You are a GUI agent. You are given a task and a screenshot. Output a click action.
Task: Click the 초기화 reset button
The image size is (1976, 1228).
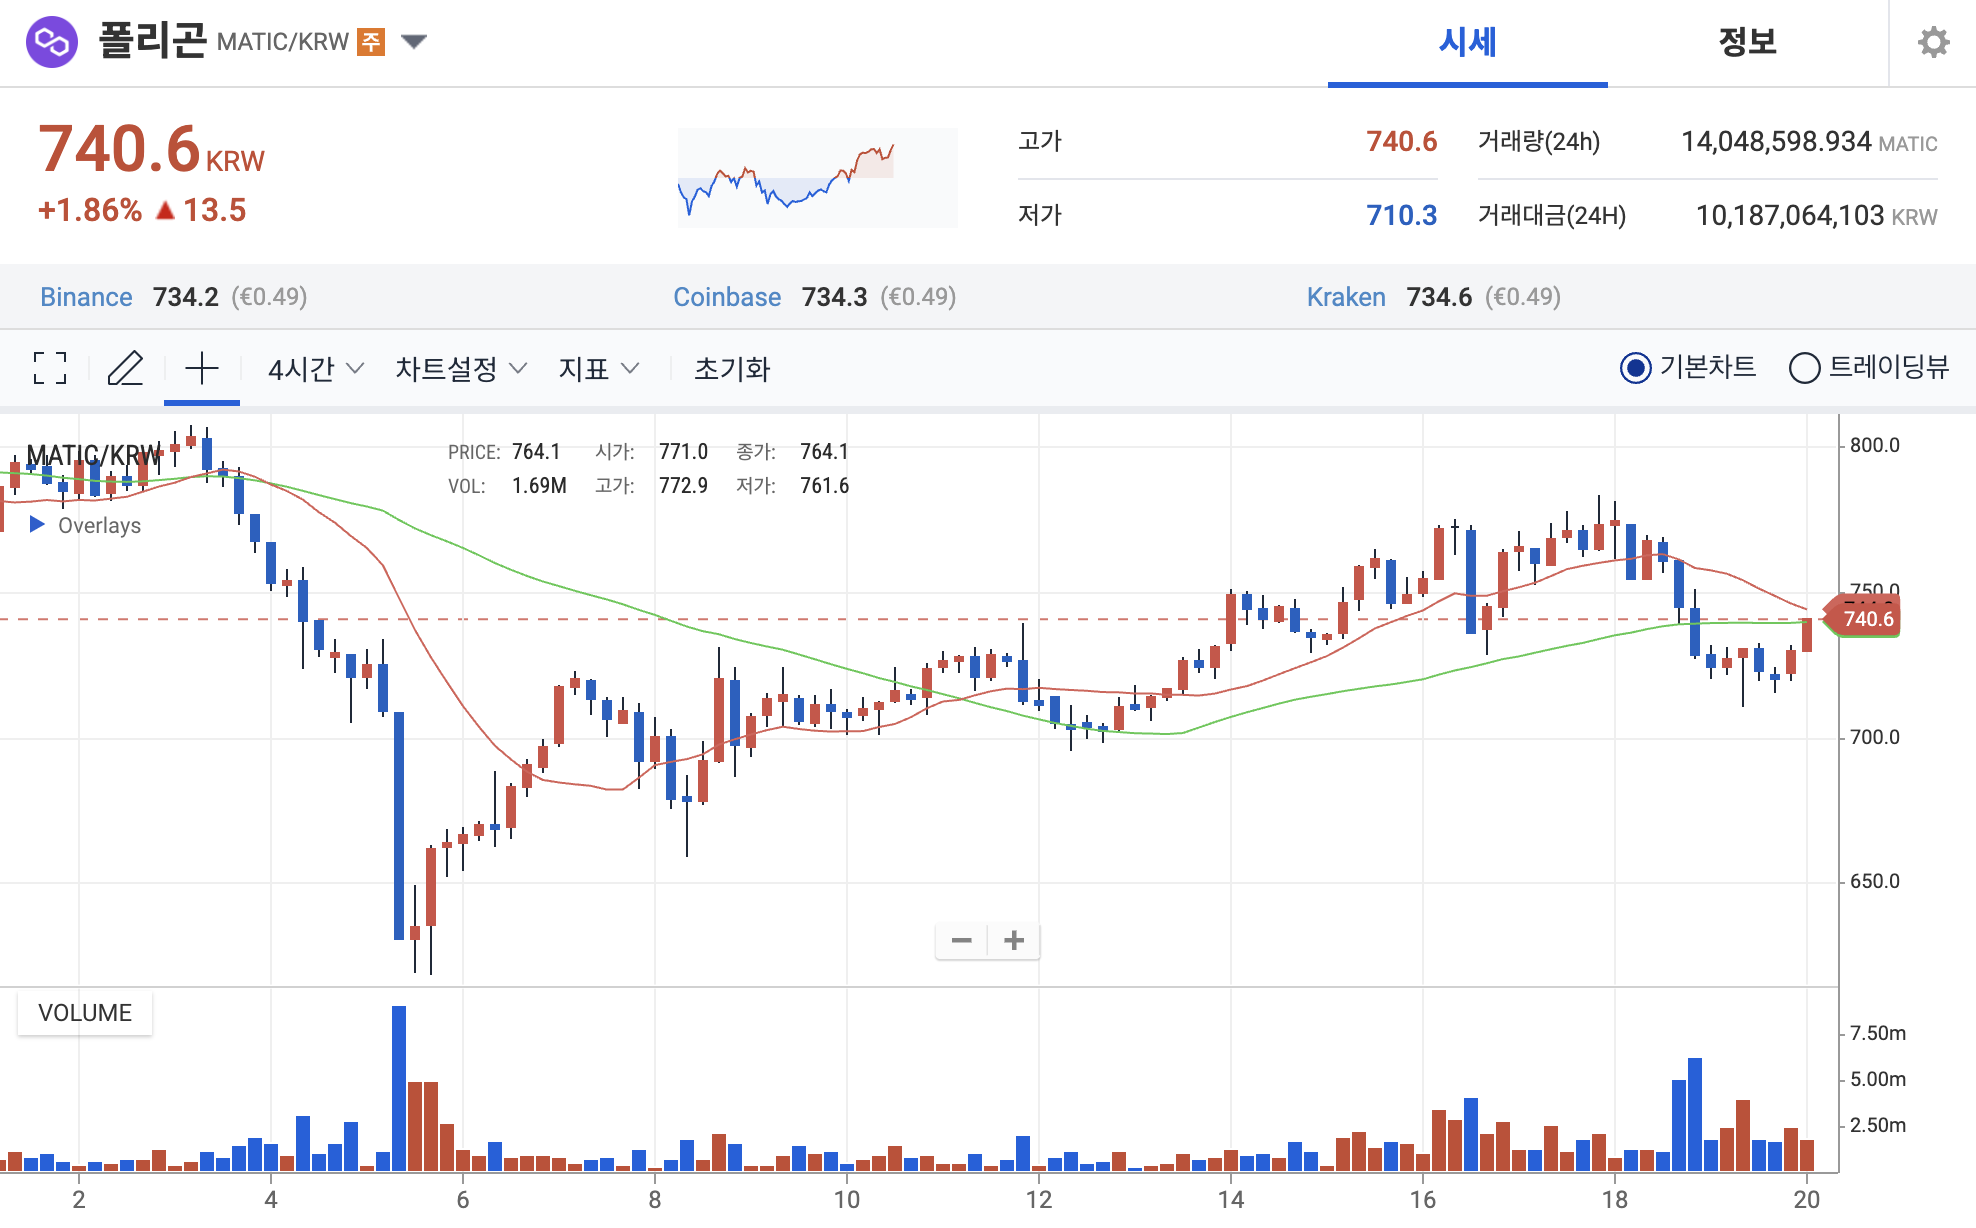point(732,369)
